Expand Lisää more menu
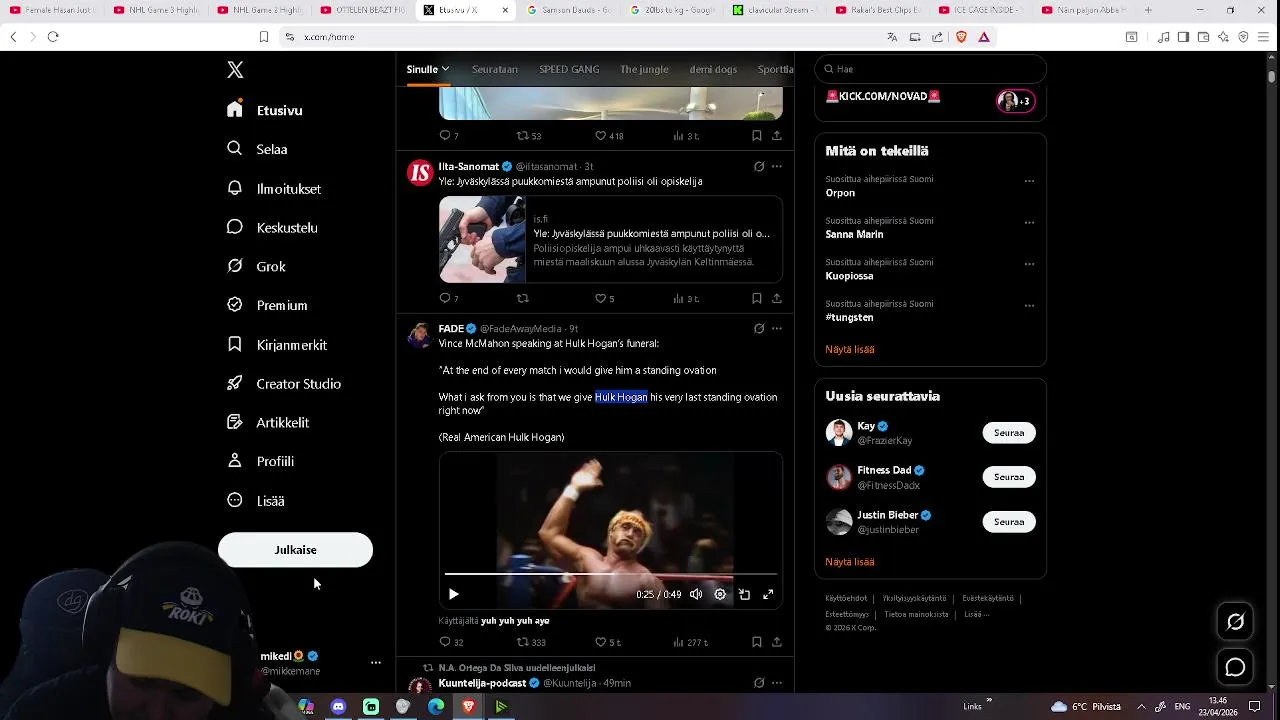This screenshot has height=720, width=1280. point(256,500)
